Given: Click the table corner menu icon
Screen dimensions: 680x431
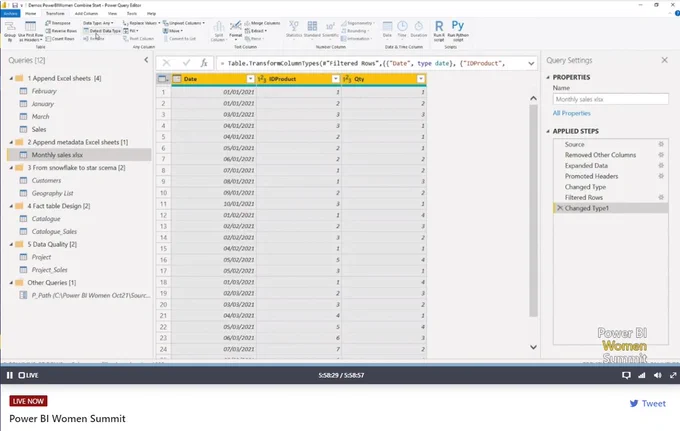Looking at the screenshot, I should coord(163,79).
